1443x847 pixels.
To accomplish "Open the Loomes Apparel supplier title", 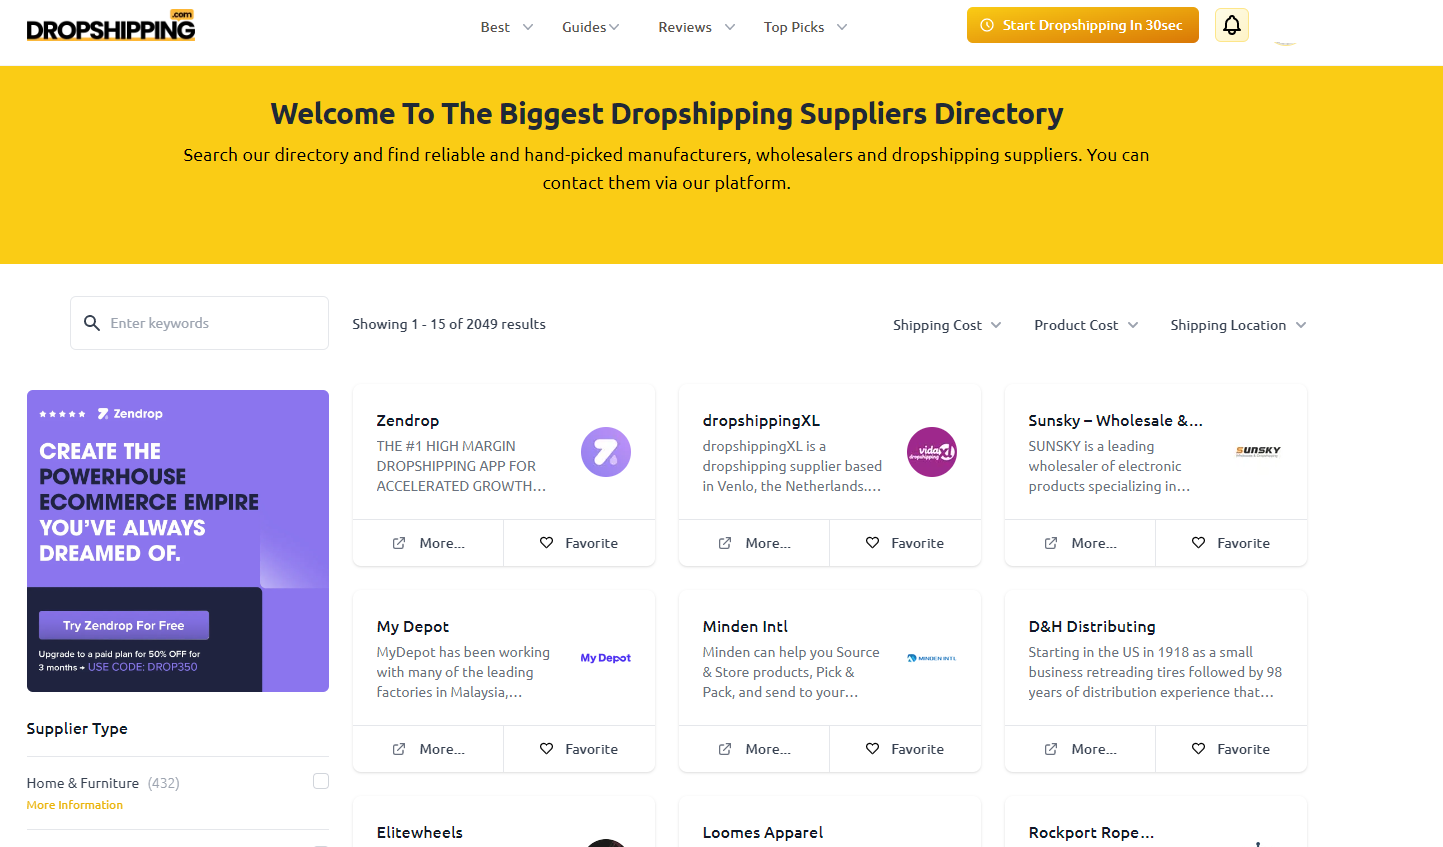I will tap(763, 833).
